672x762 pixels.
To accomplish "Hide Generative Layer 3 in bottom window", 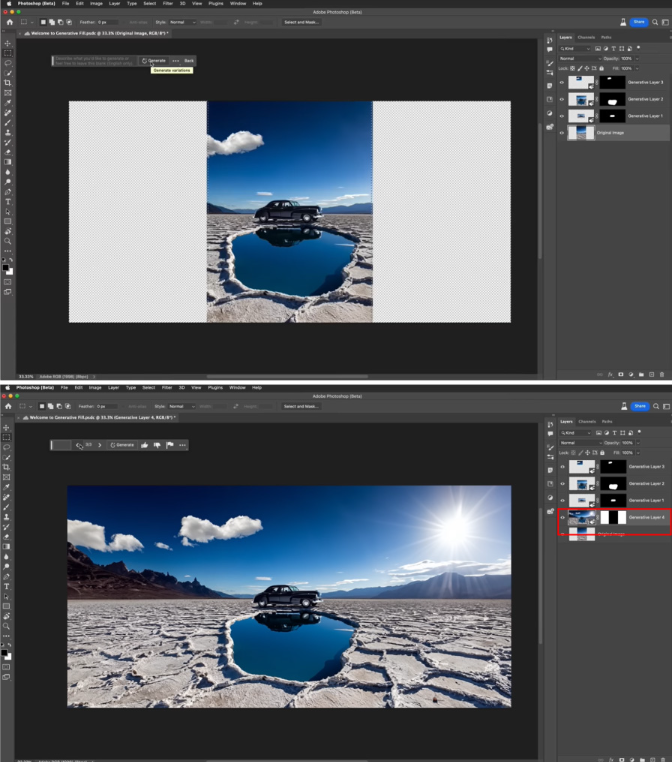I will pyautogui.click(x=563, y=467).
